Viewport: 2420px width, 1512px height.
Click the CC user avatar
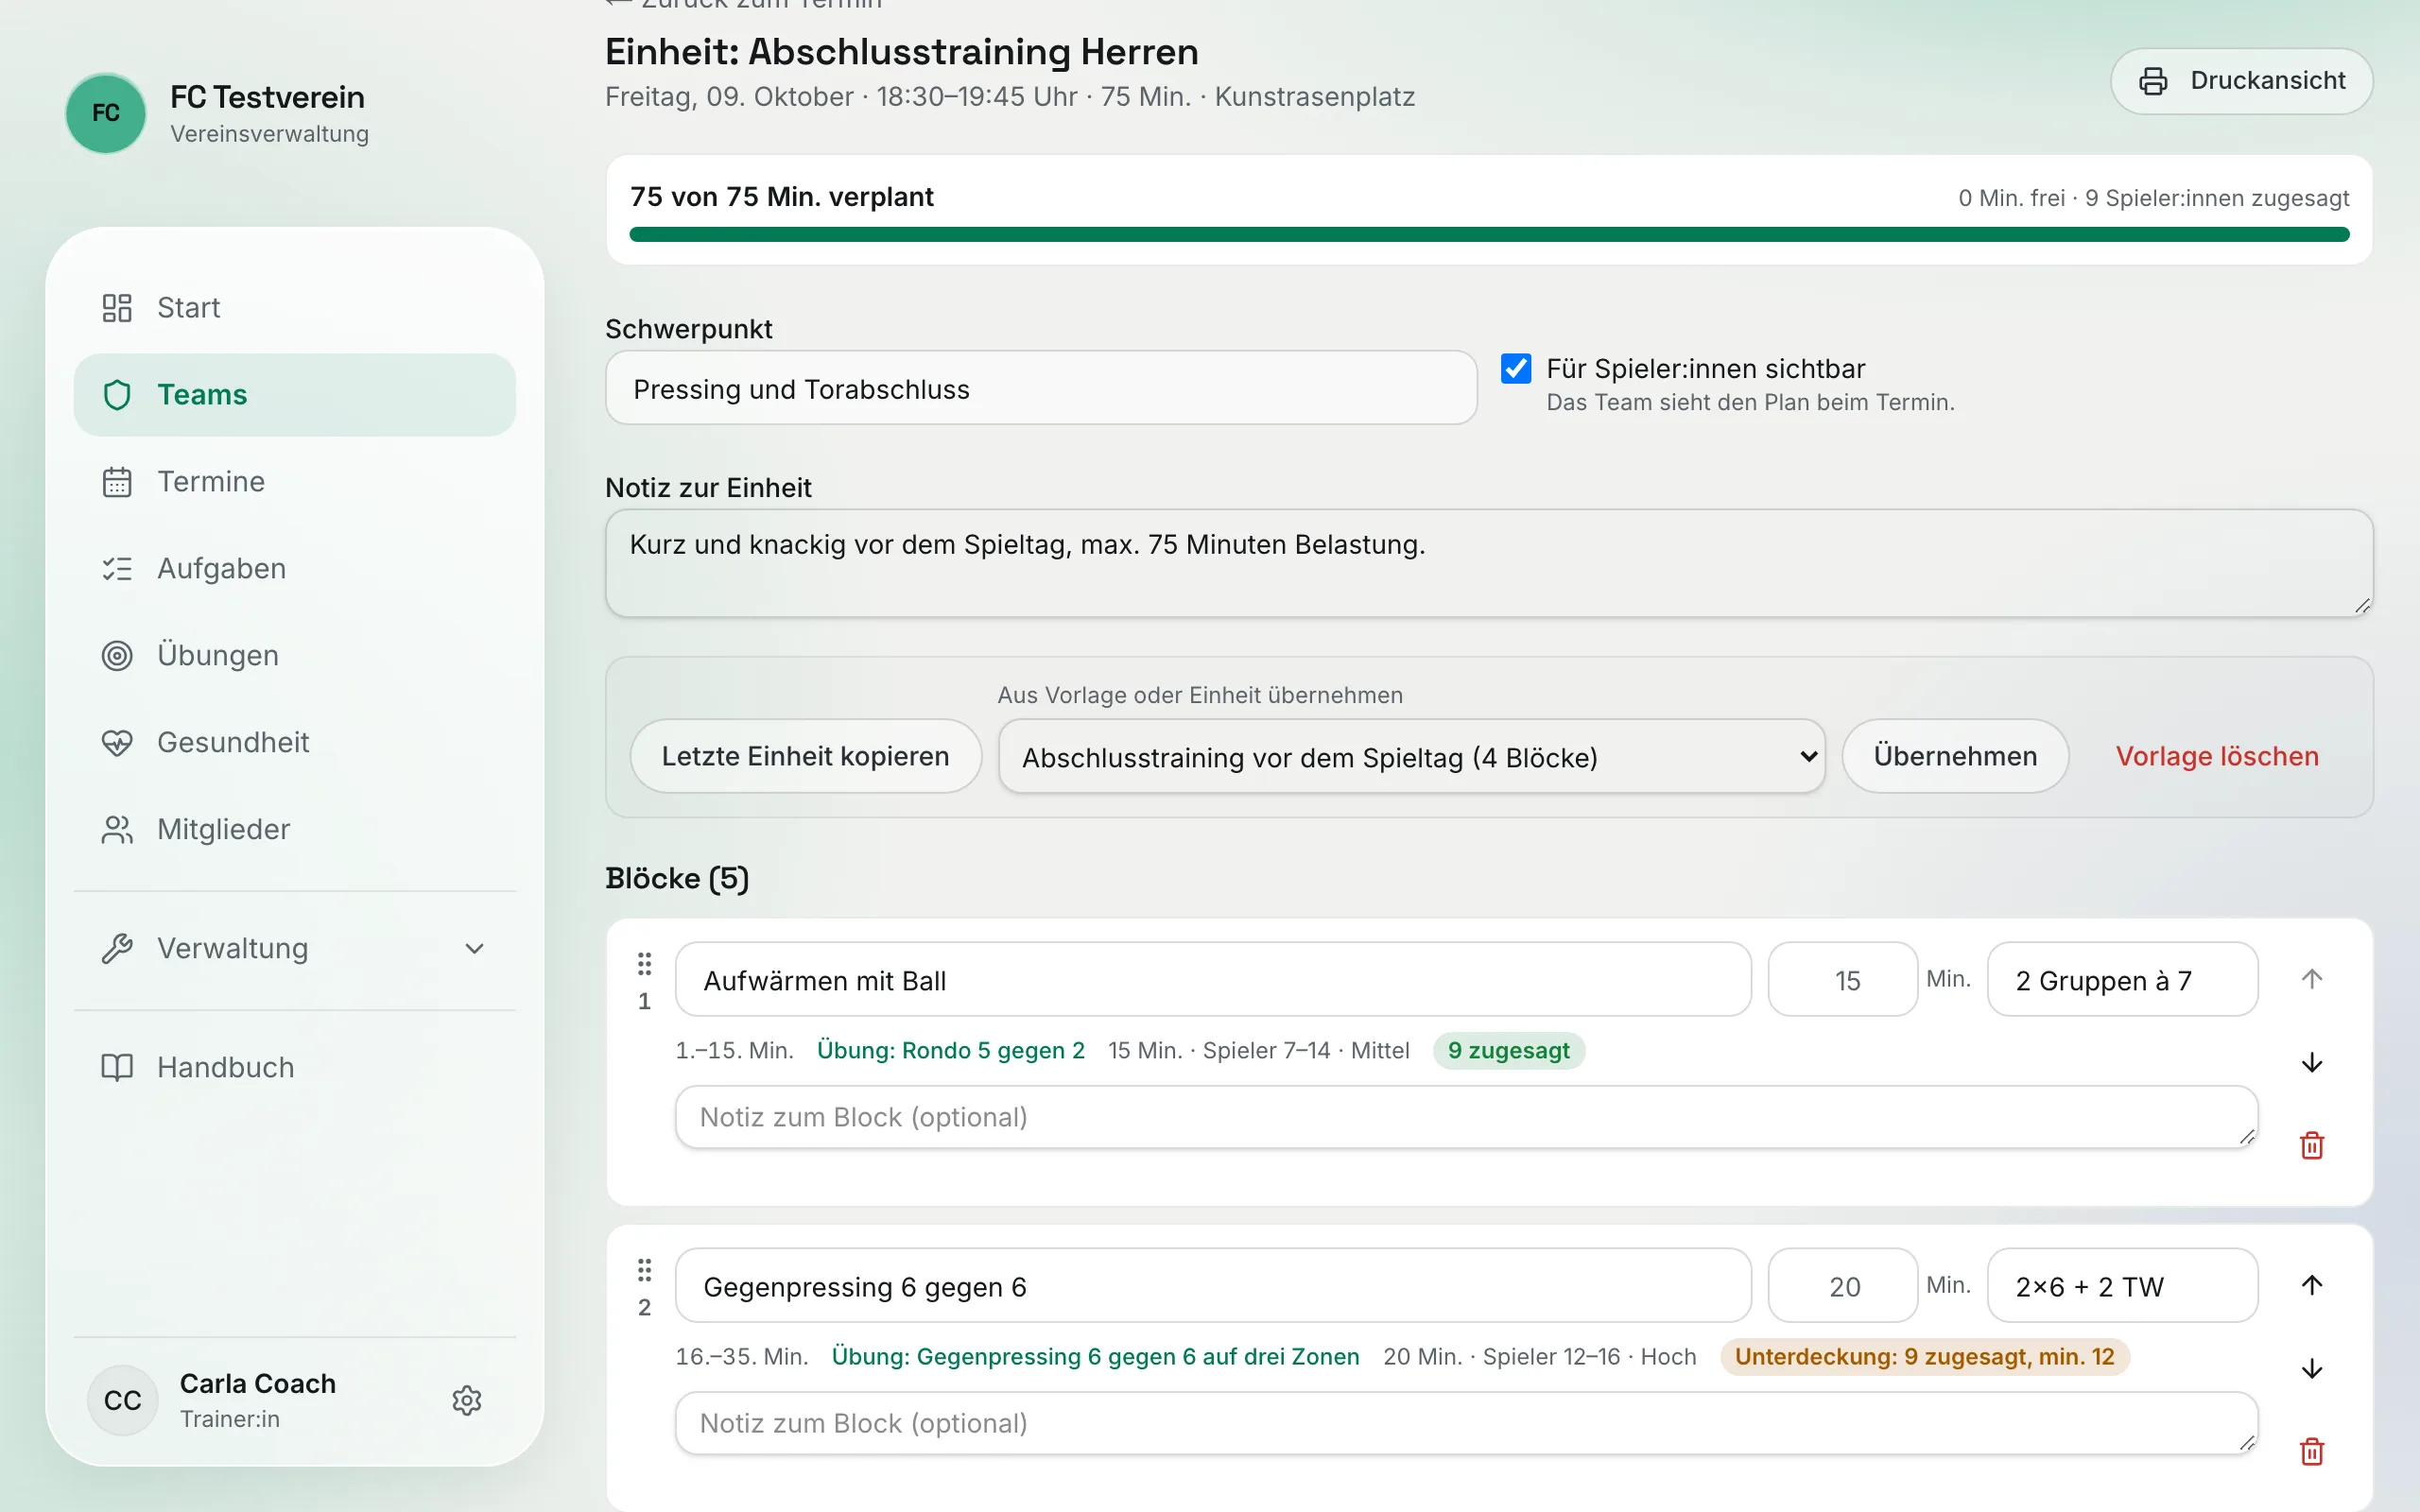pos(122,1400)
